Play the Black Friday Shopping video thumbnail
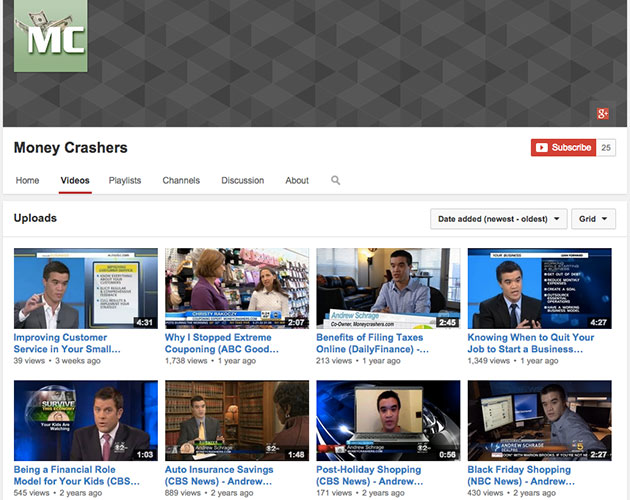The width and height of the screenshot is (630, 500). tap(540, 420)
